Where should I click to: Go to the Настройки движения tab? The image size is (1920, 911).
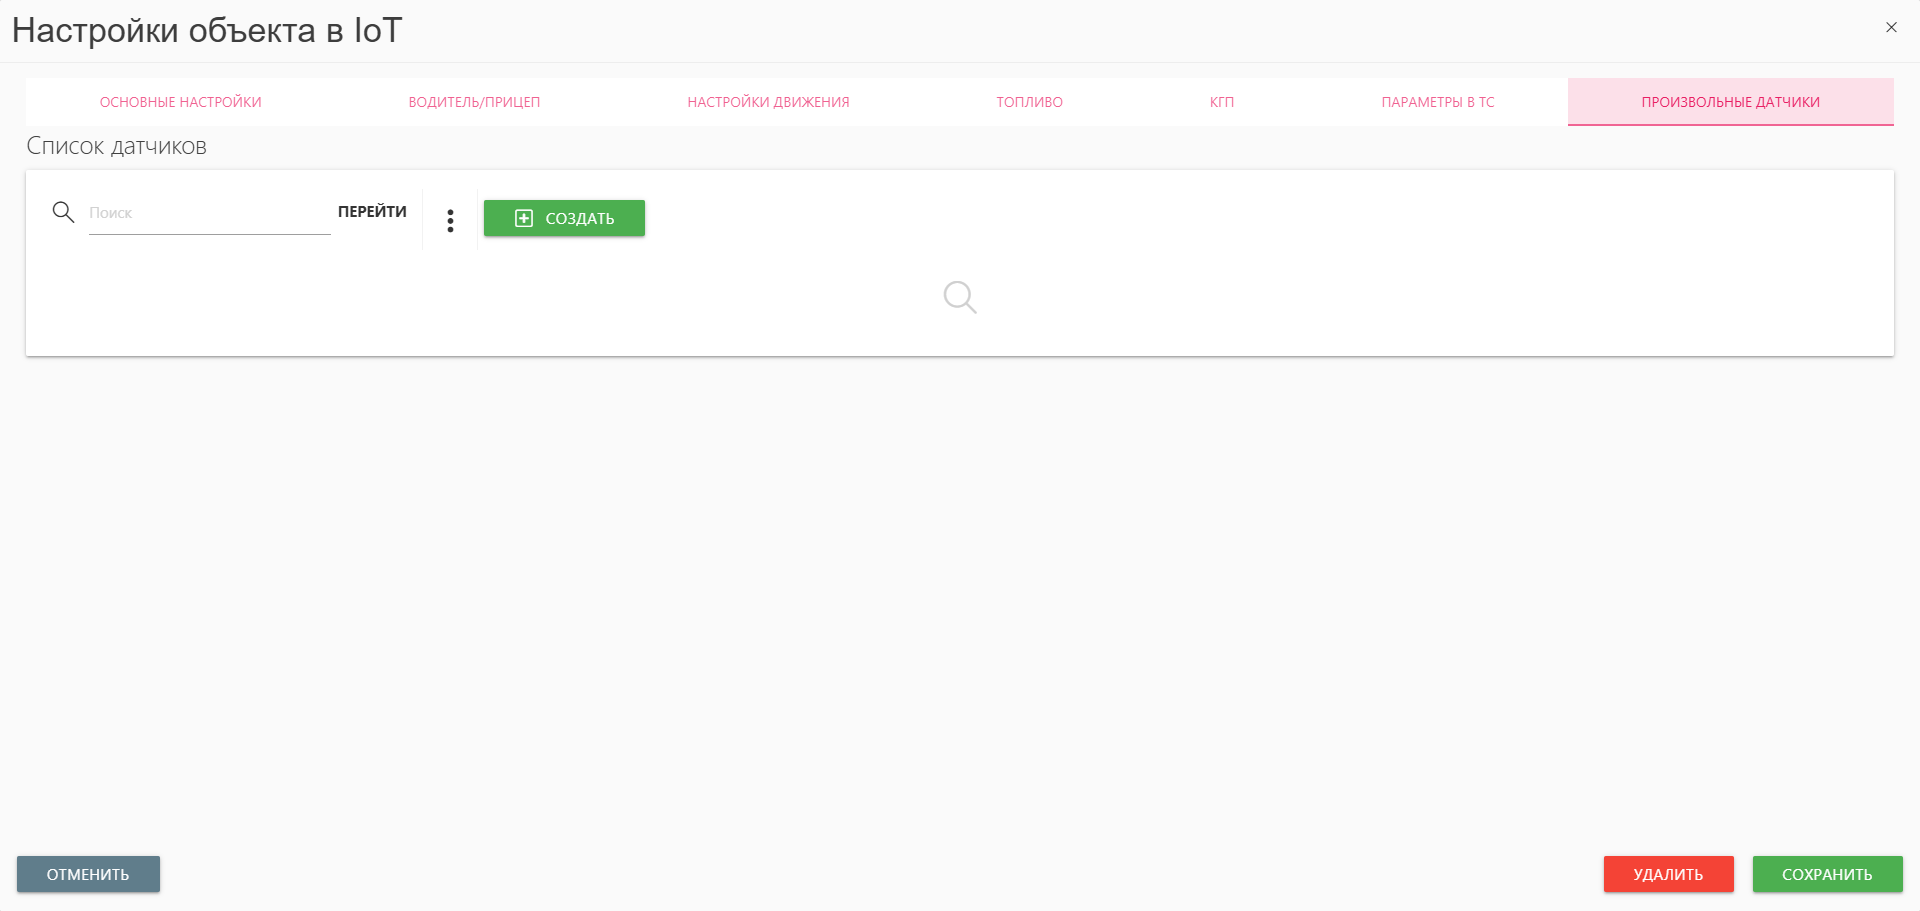pos(768,102)
